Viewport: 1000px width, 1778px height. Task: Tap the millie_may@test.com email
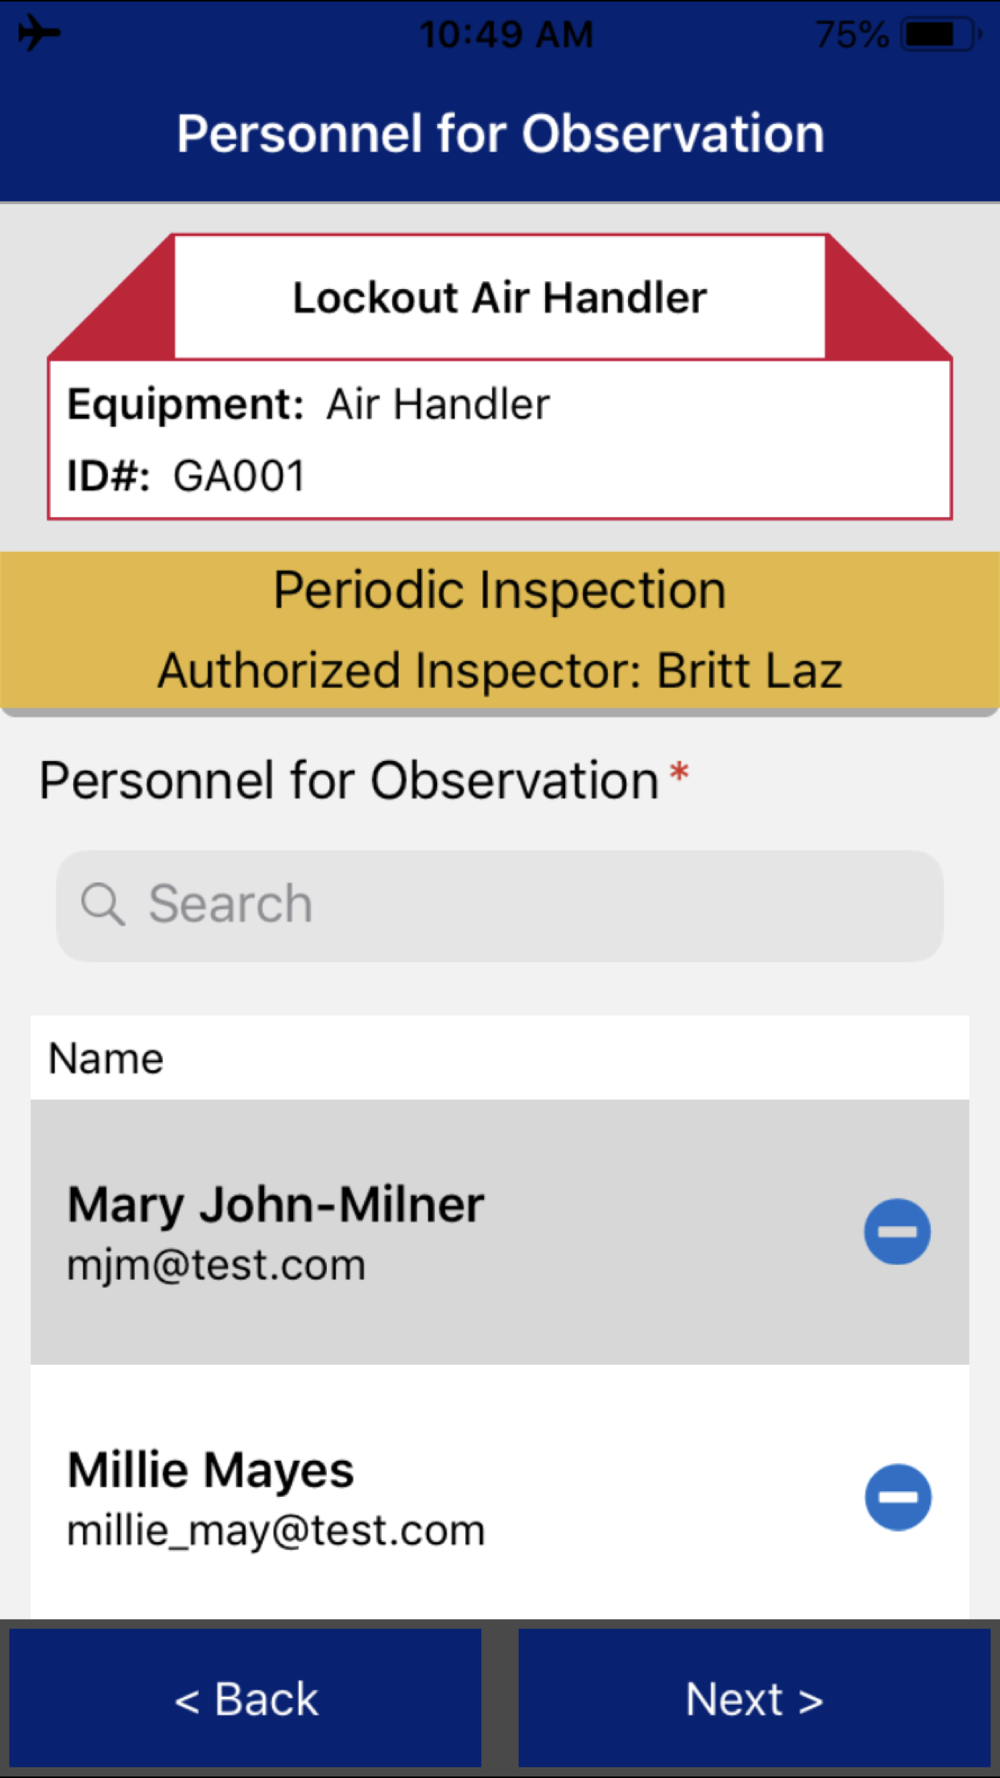pos(276,1531)
